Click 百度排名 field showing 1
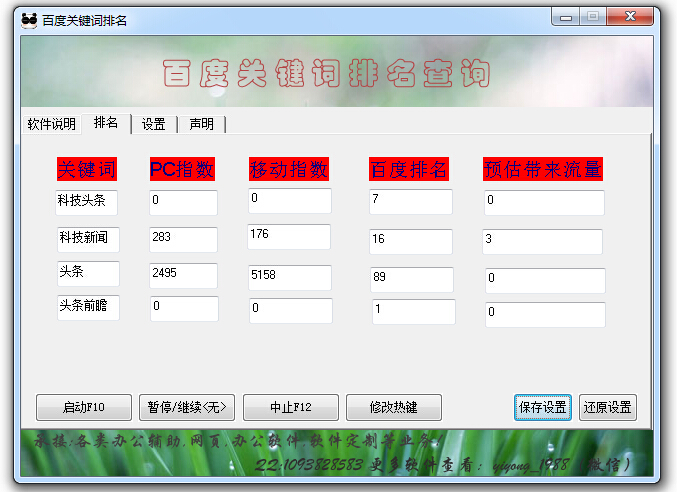The width and height of the screenshot is (677, 492). (x=414, y=312)
